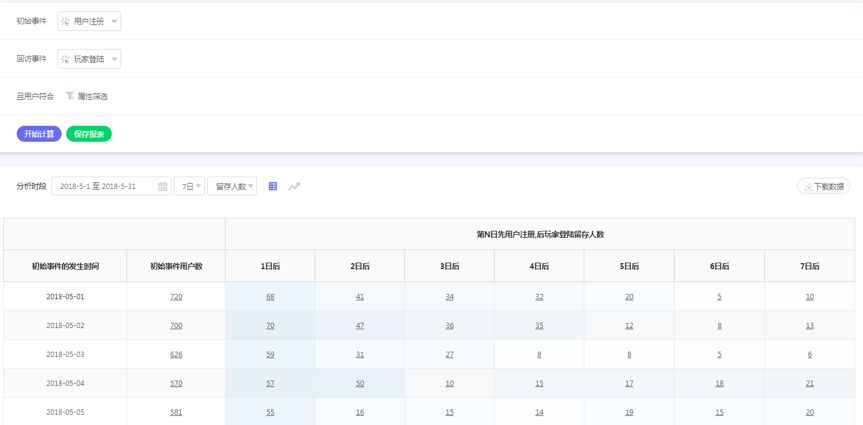863x425 pixels.
Task: Open the 50 value for 2018-05-04
Action: (x=360, y=383)
